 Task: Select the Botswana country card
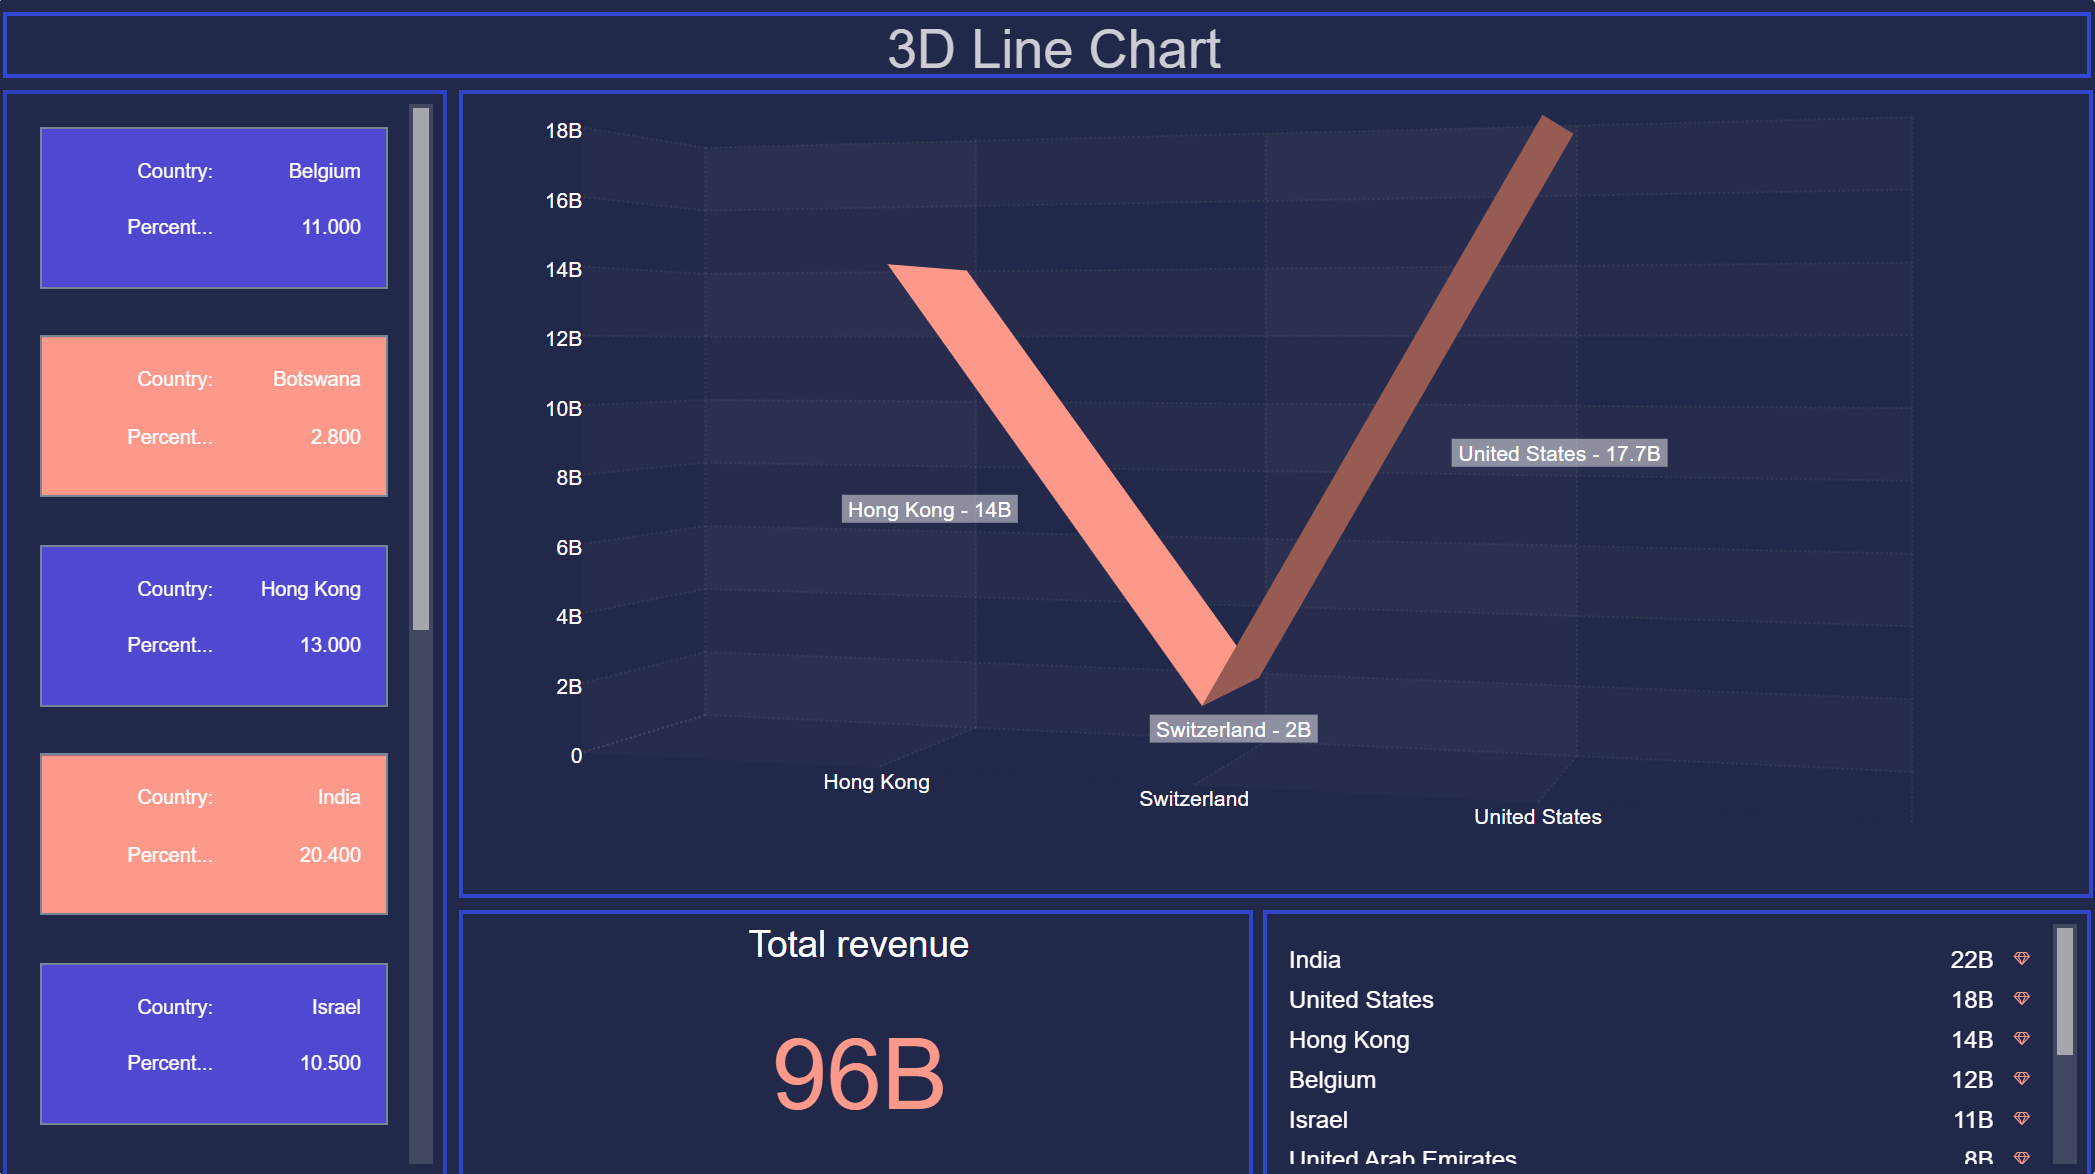click(214, 416)
